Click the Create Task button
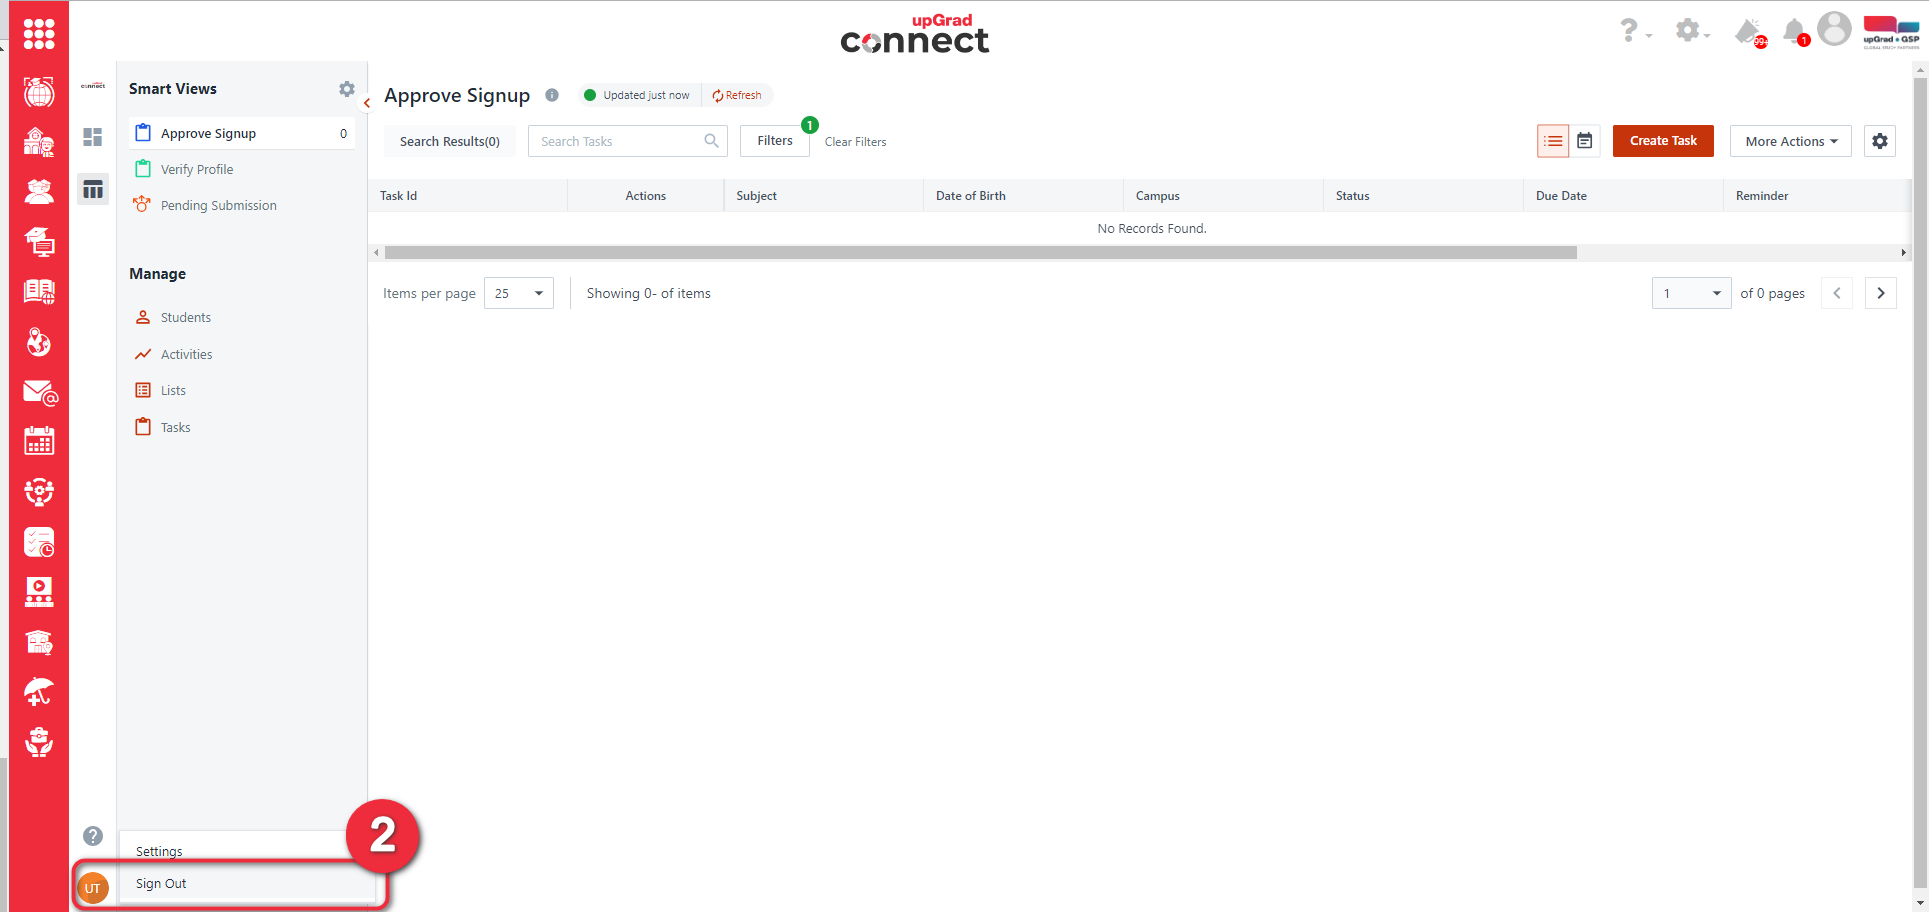The image size is (1929, 912). pyautogui.click(x=1662, y=141)
